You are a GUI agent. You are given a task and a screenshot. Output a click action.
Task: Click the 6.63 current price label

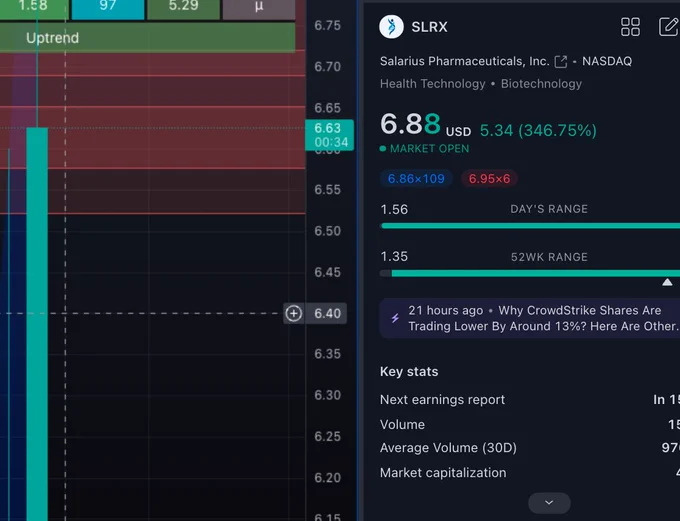330,135
